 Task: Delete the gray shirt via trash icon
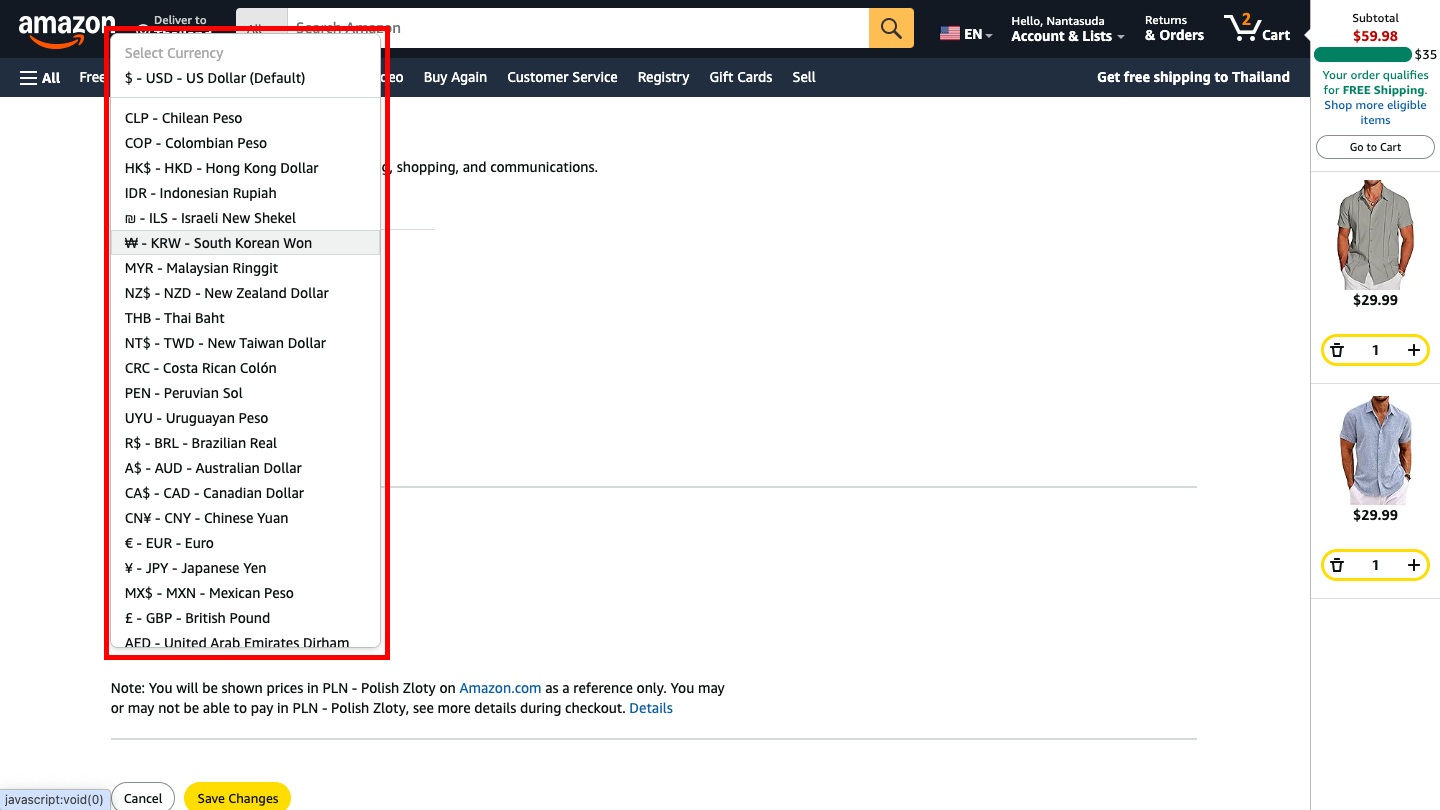1337,350
